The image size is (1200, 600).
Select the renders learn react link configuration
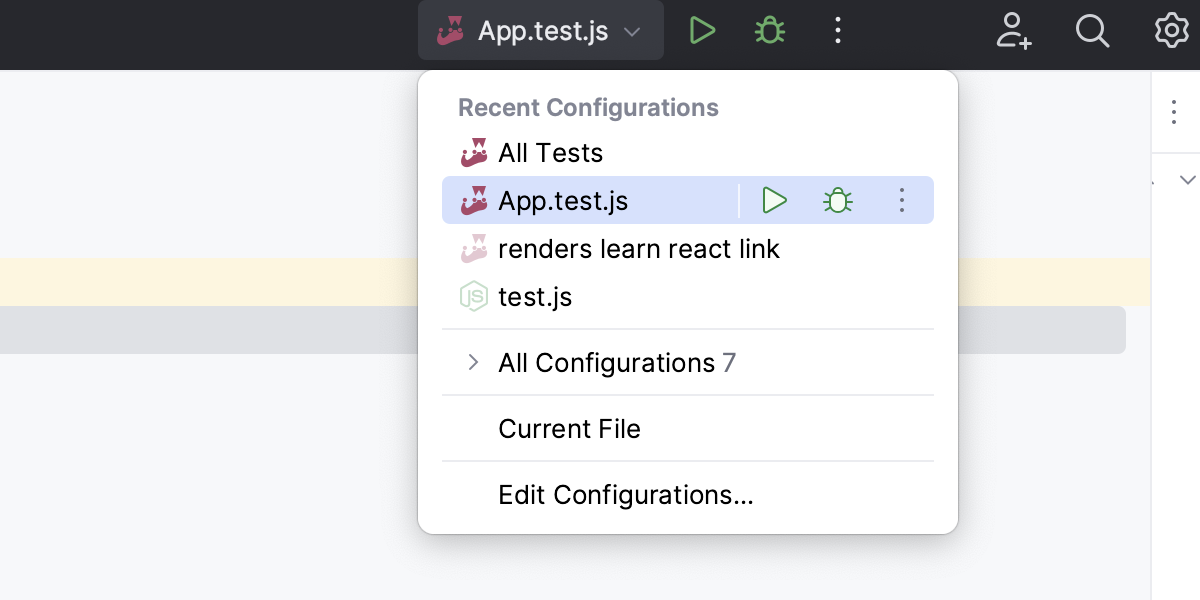point(639,248)
